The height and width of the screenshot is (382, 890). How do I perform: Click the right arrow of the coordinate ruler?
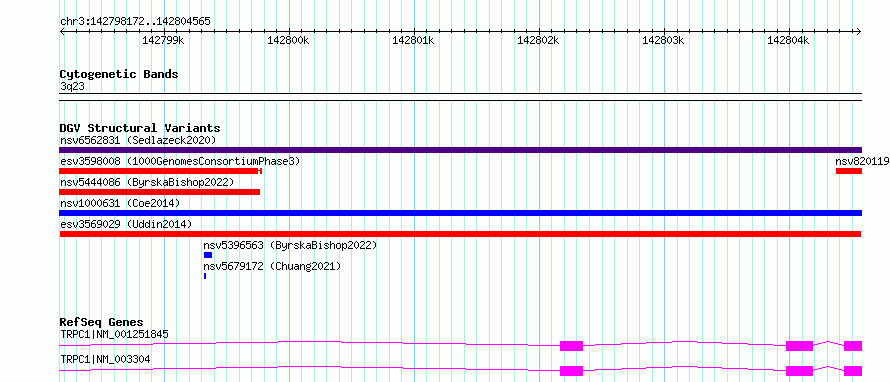tap(859, 31)
